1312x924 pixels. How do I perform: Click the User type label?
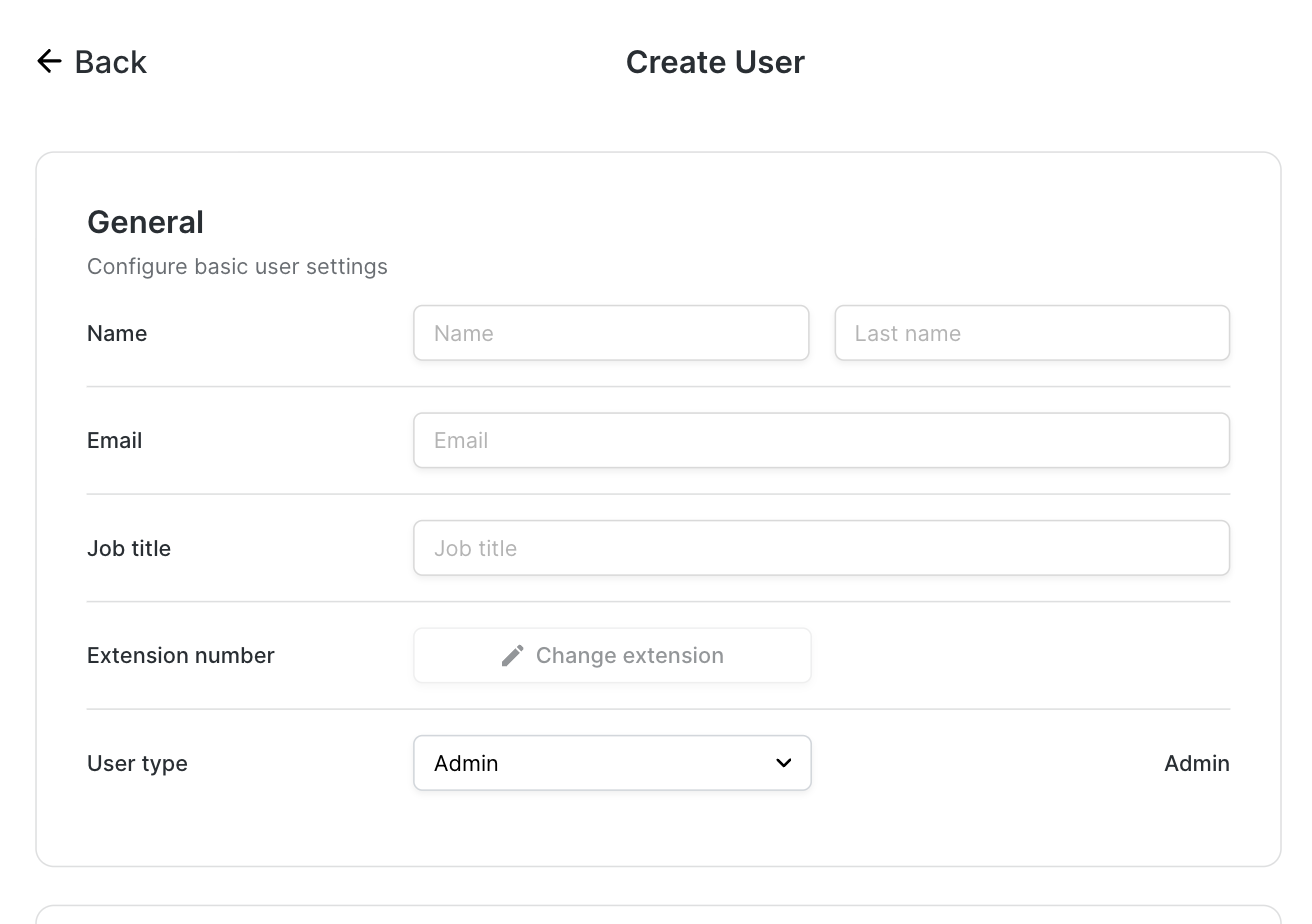click(x=137, y=764)
